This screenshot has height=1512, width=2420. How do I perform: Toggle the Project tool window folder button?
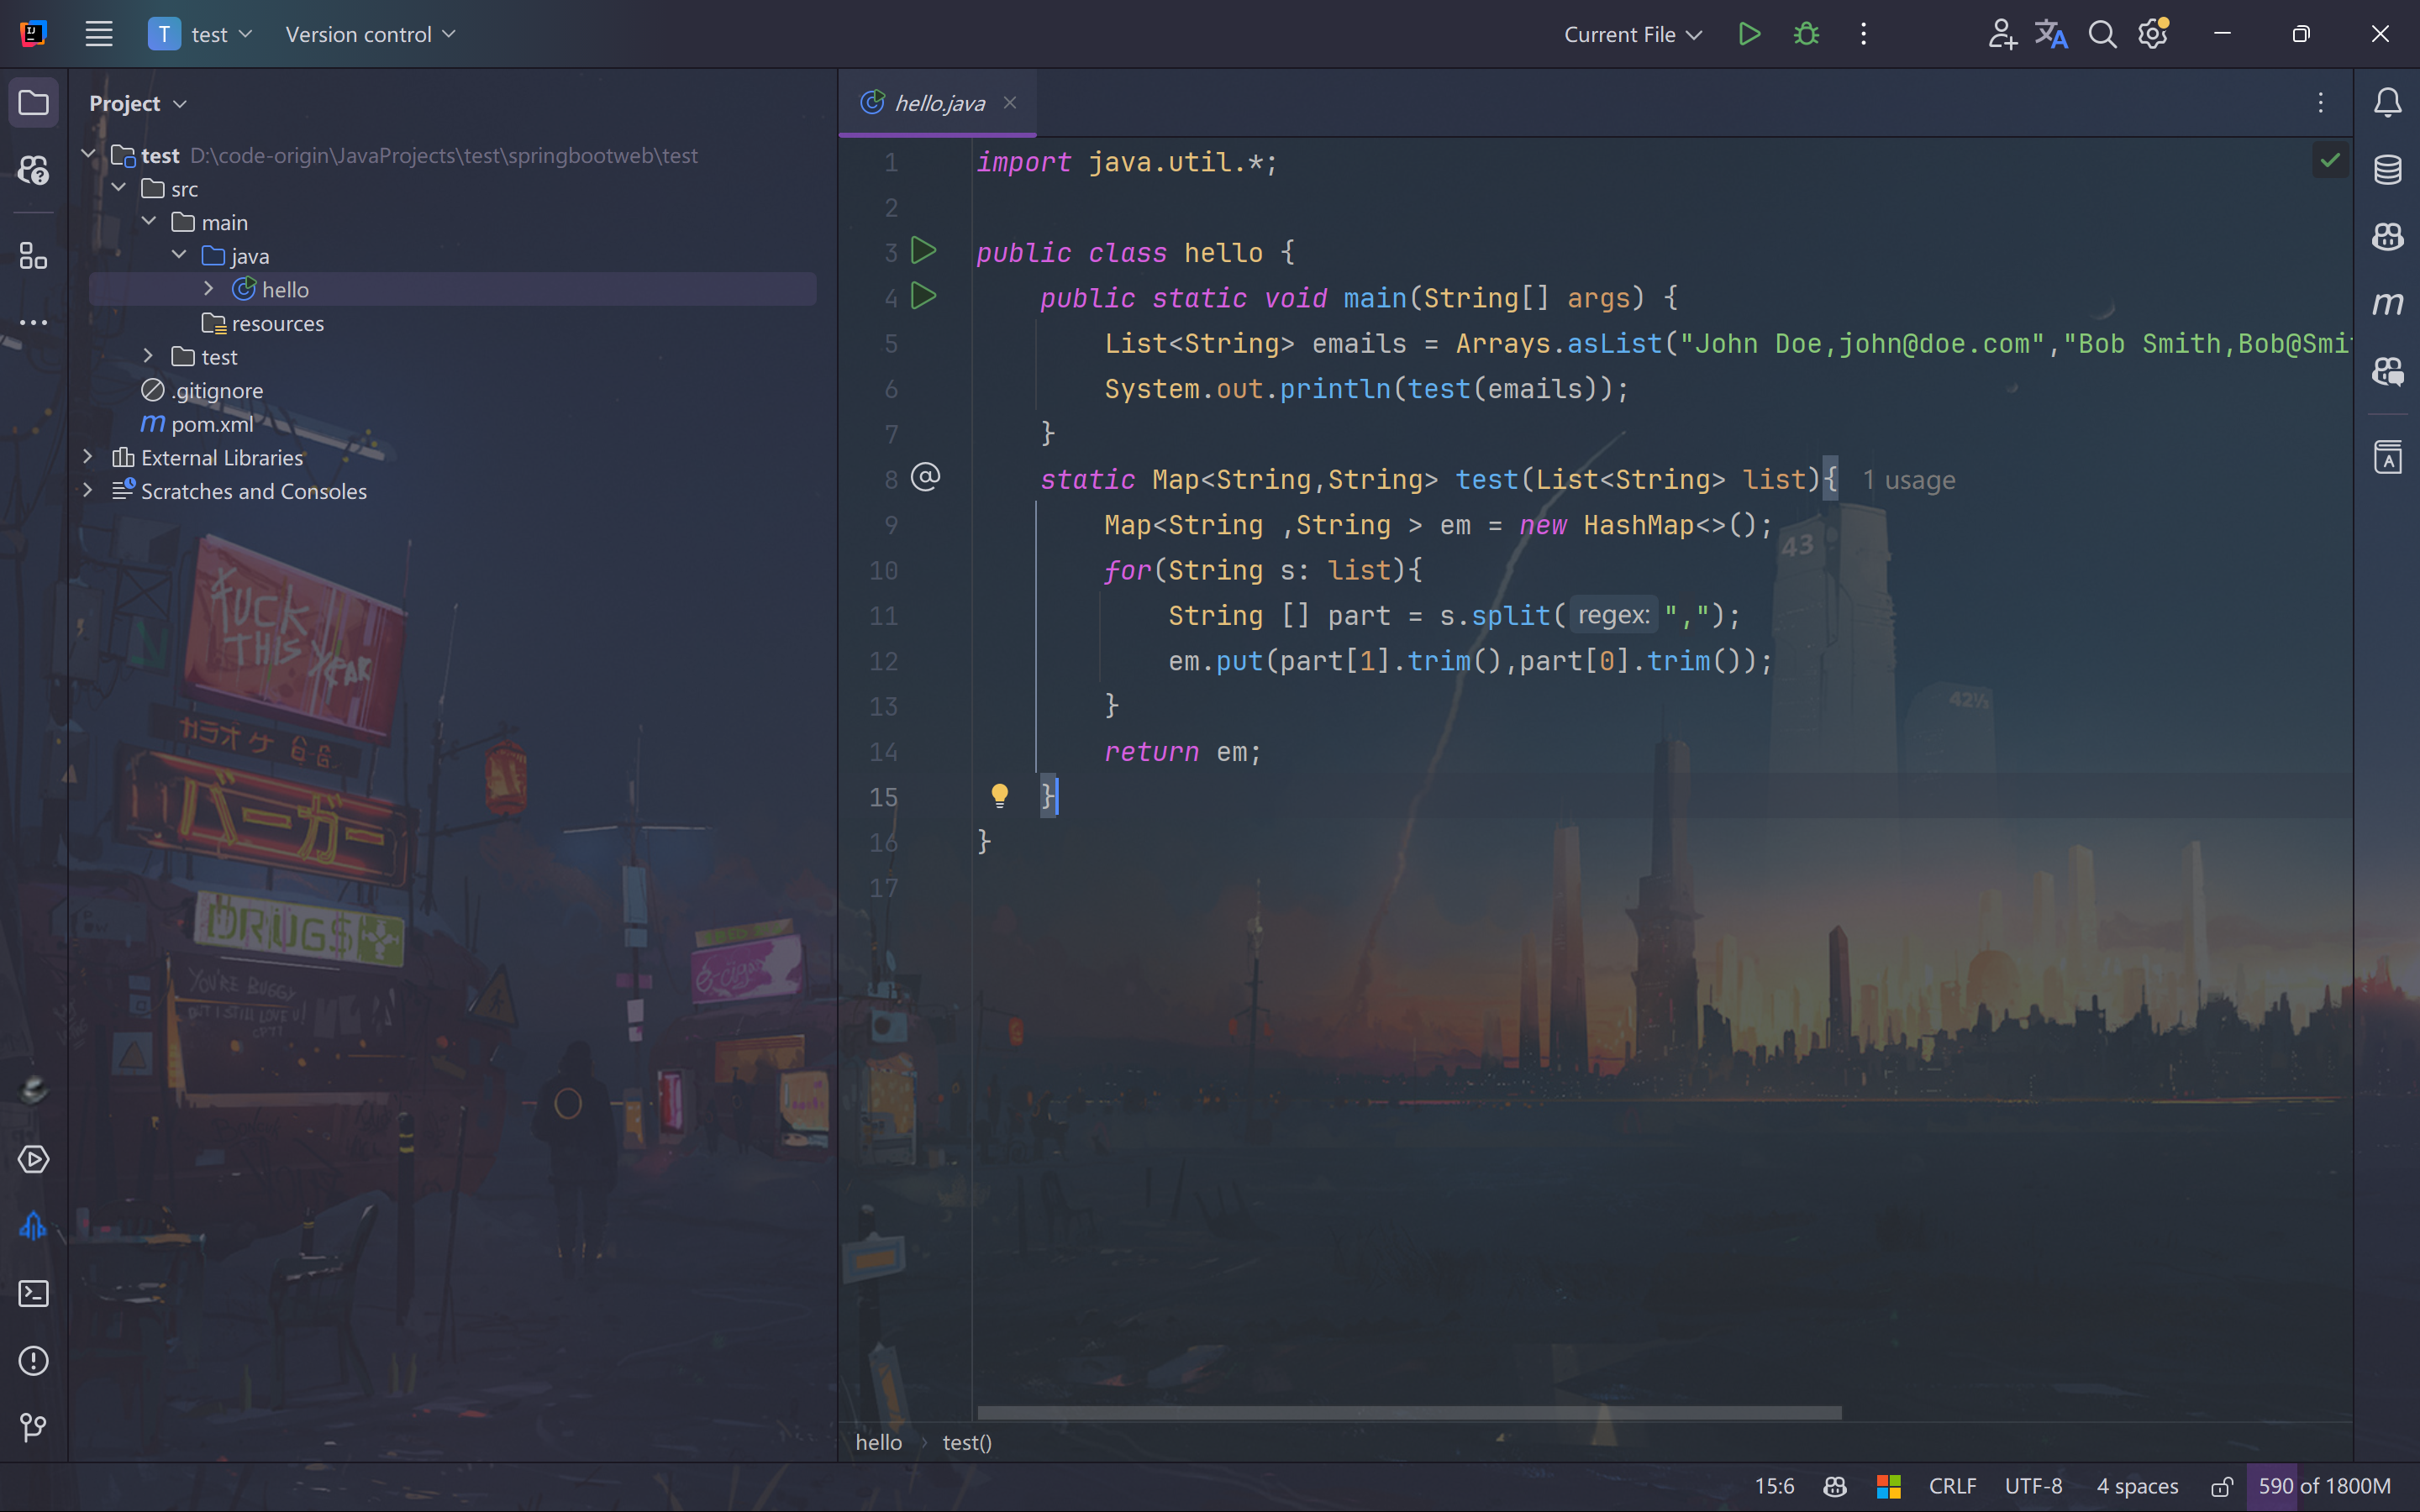click(x=33, y=103)
